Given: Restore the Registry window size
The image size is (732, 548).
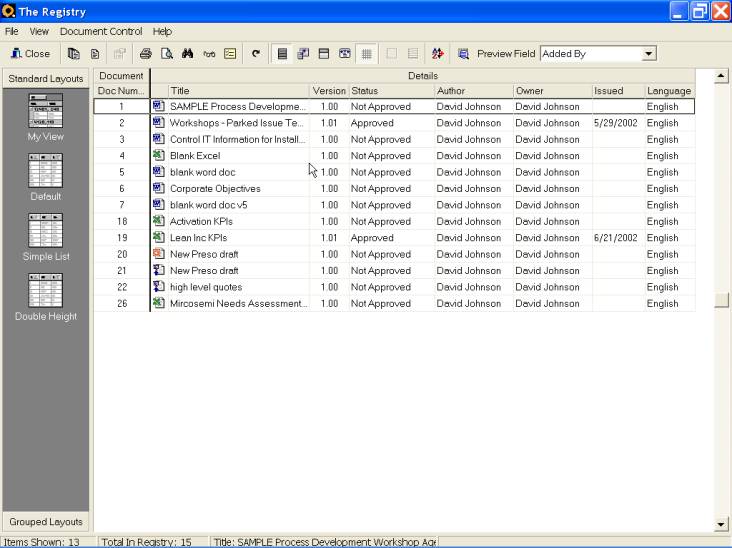Looking at the screenshot, I should coord(700,11).
